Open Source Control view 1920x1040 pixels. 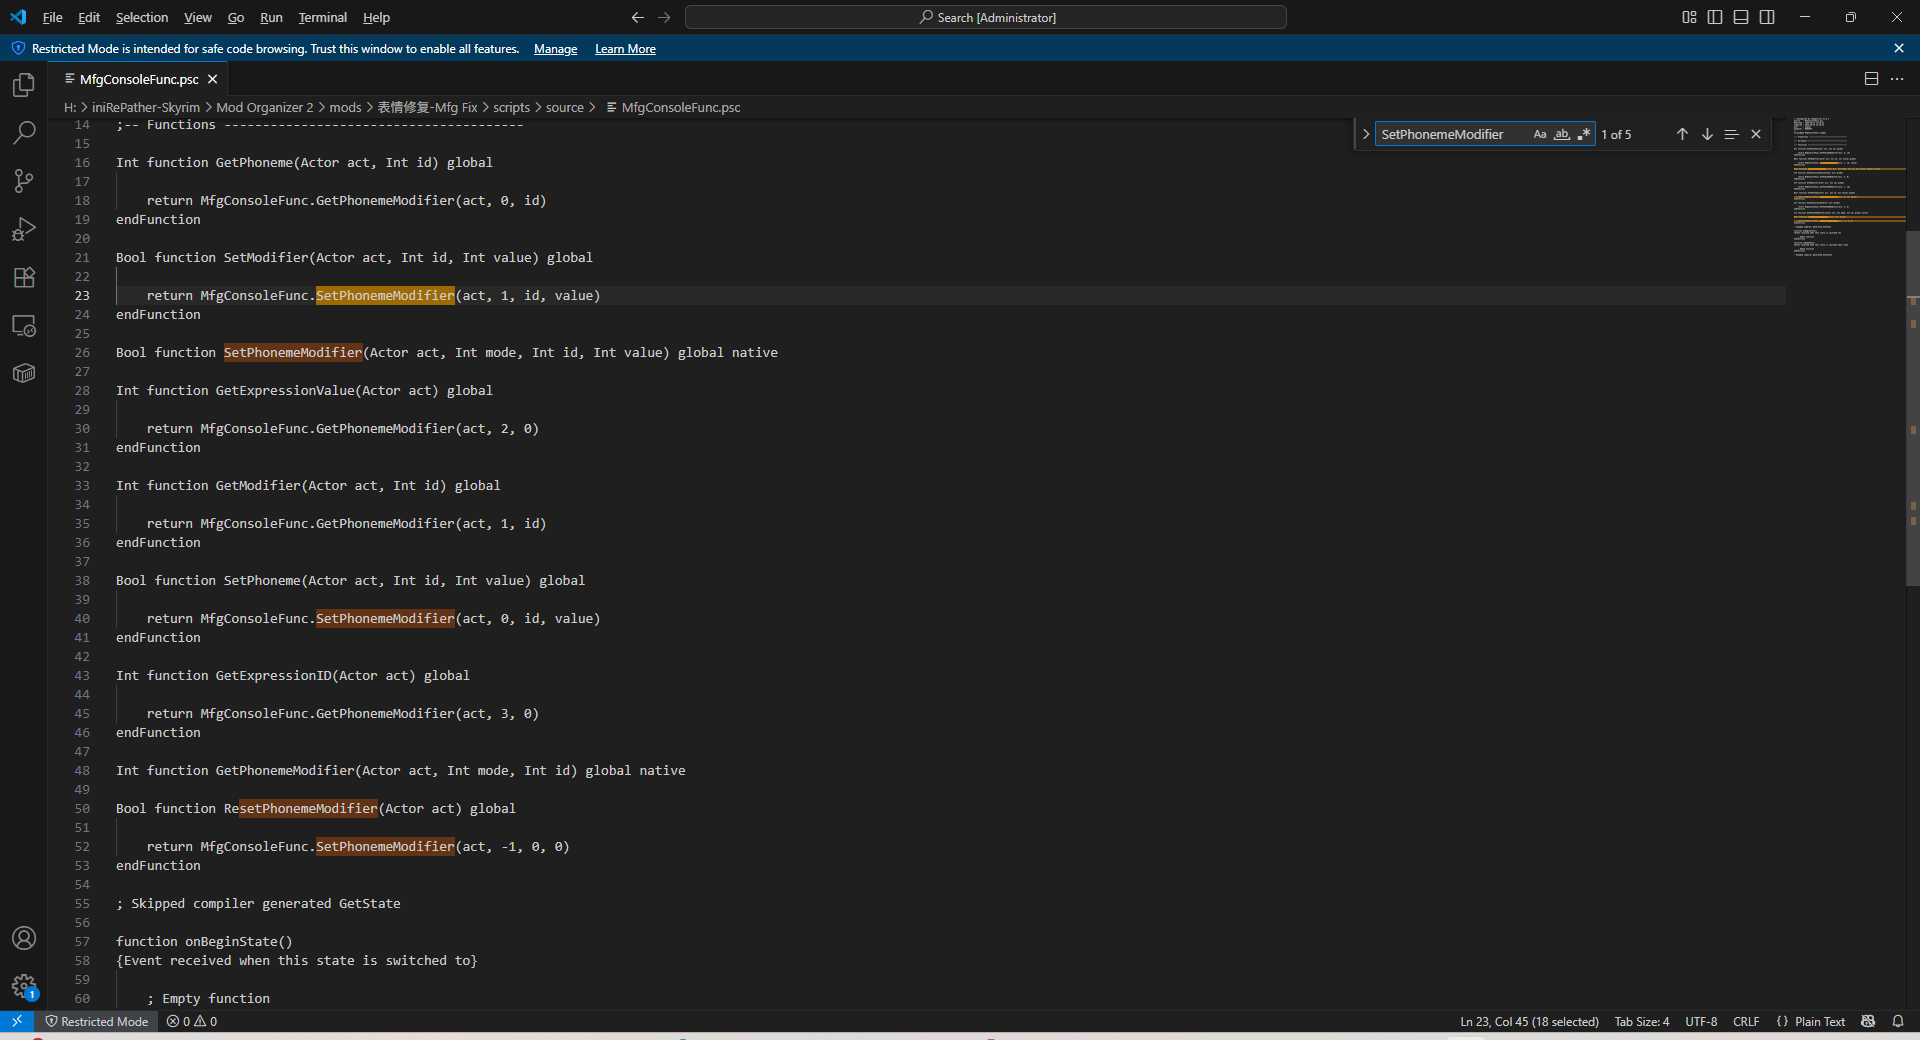(x=24, y=181)
